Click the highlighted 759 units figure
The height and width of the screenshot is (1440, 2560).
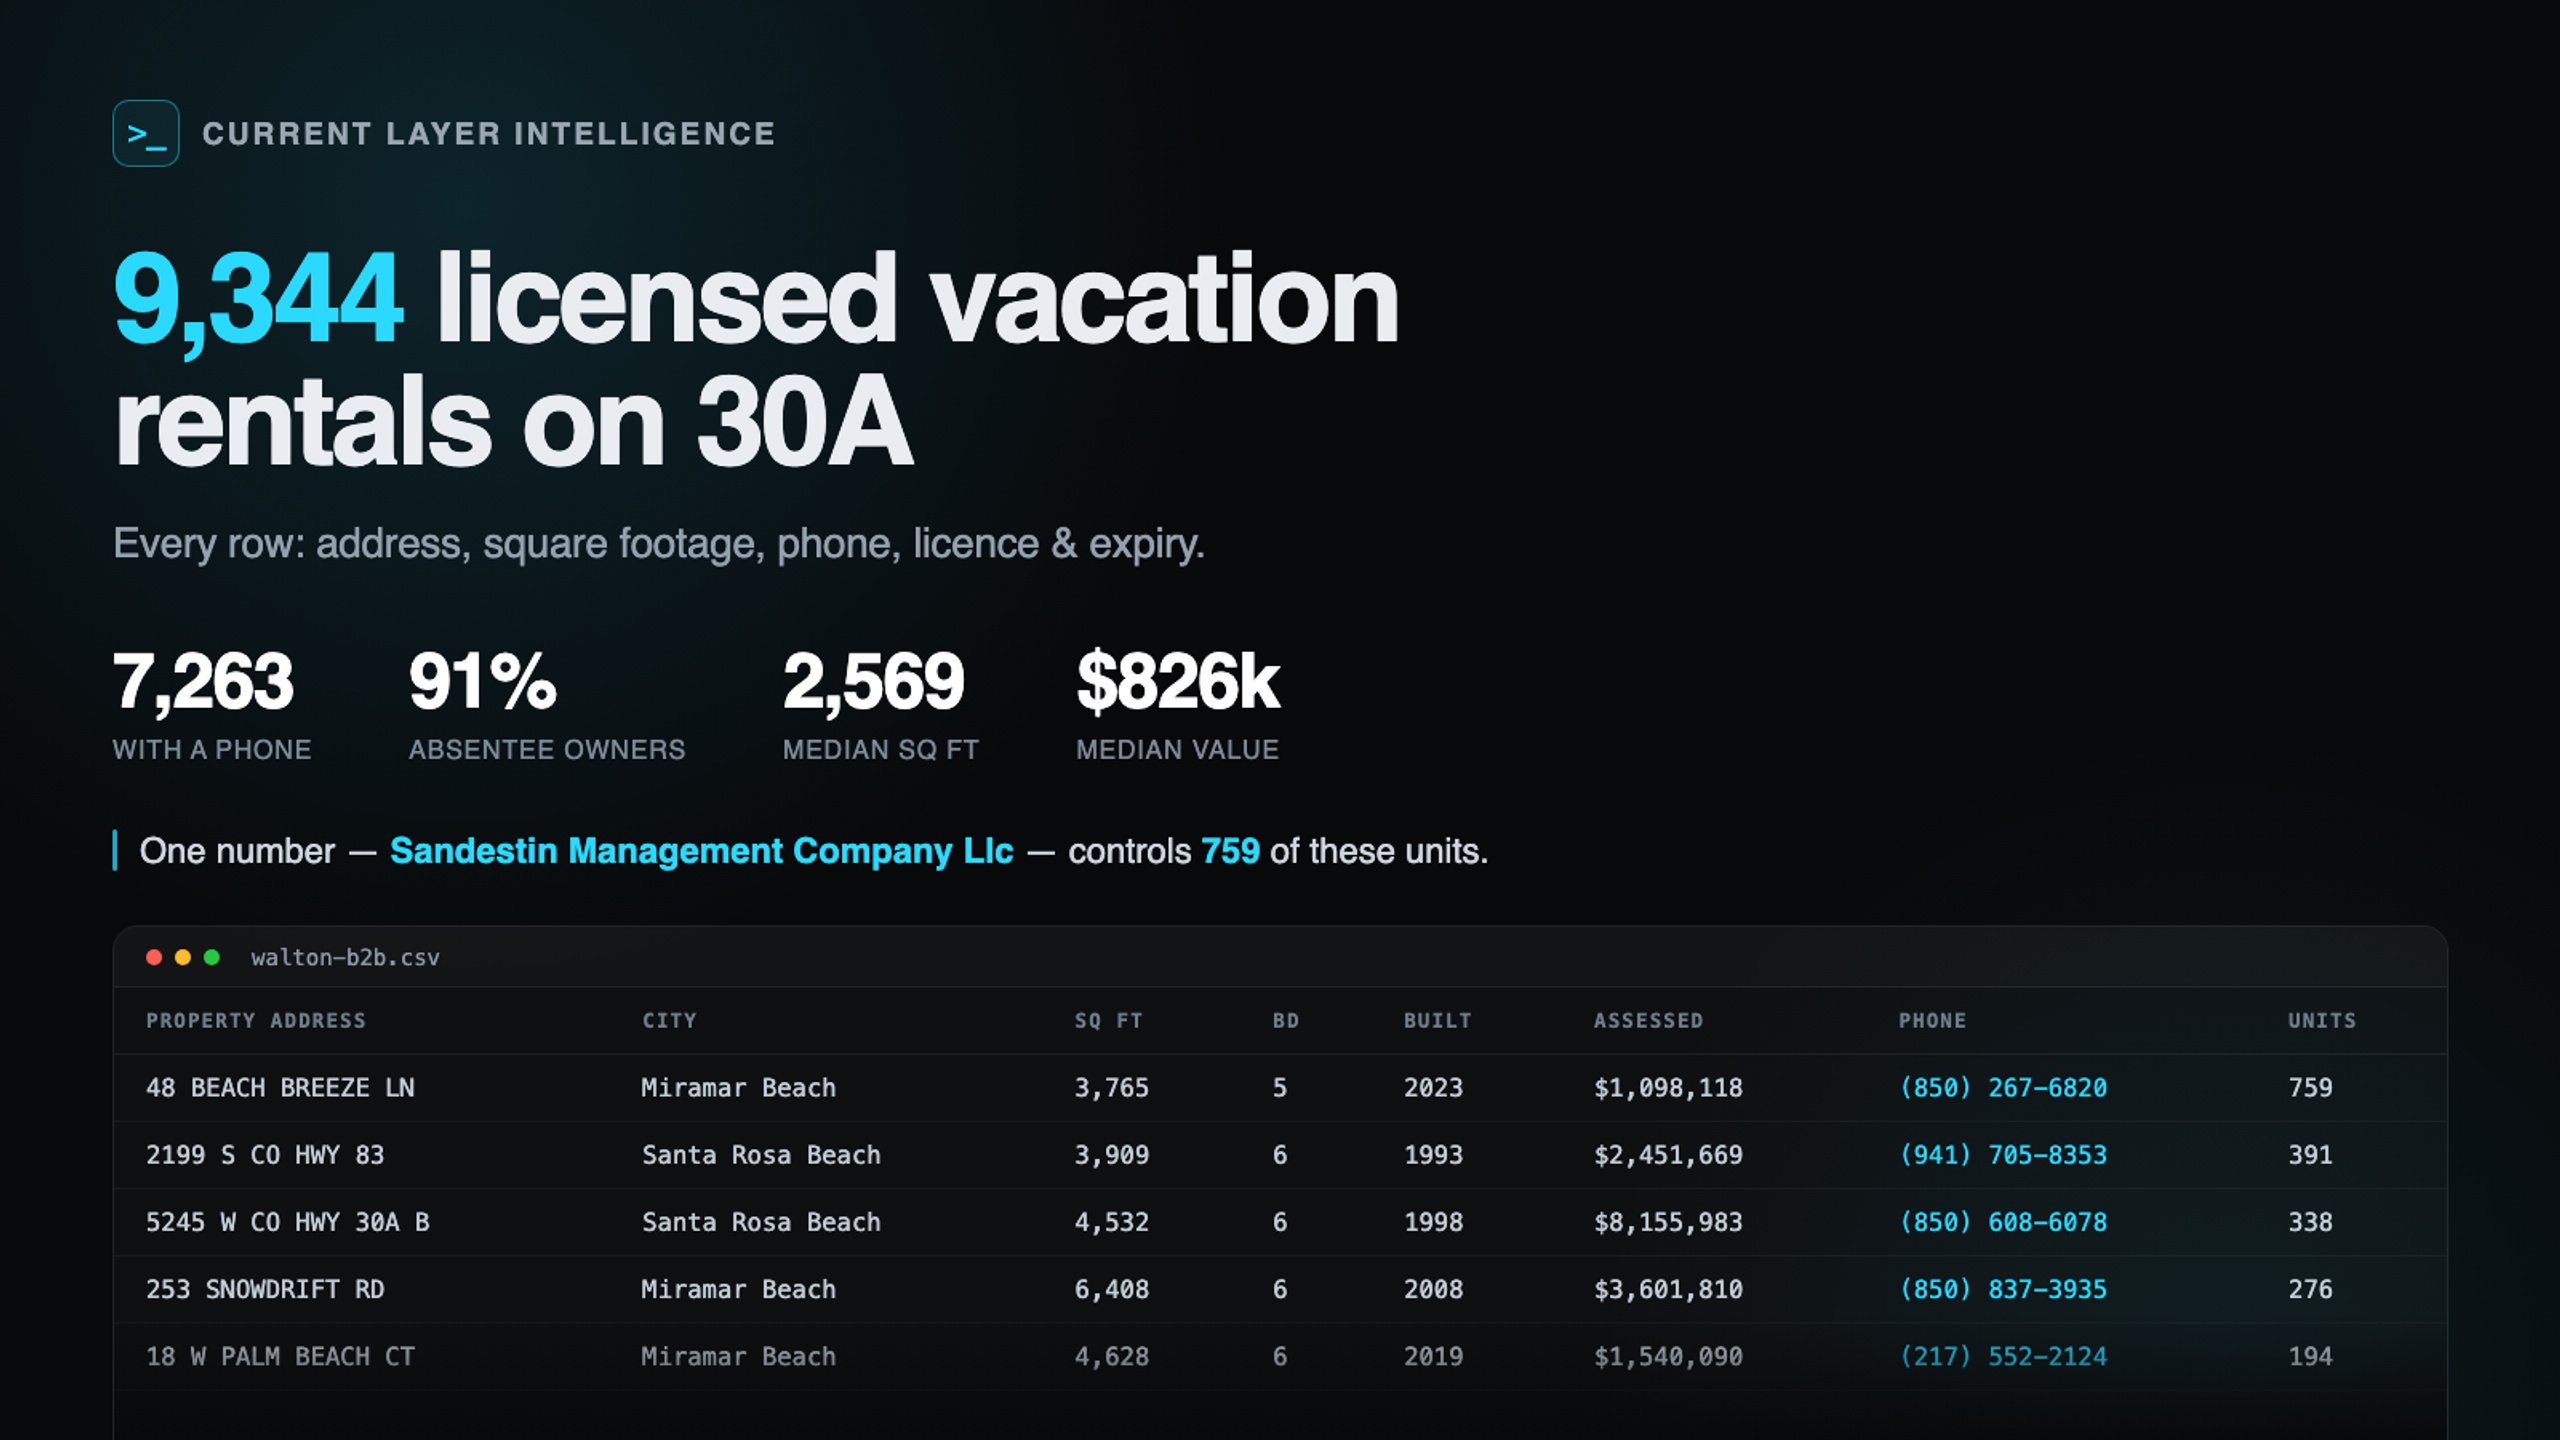click(1230, 851)
